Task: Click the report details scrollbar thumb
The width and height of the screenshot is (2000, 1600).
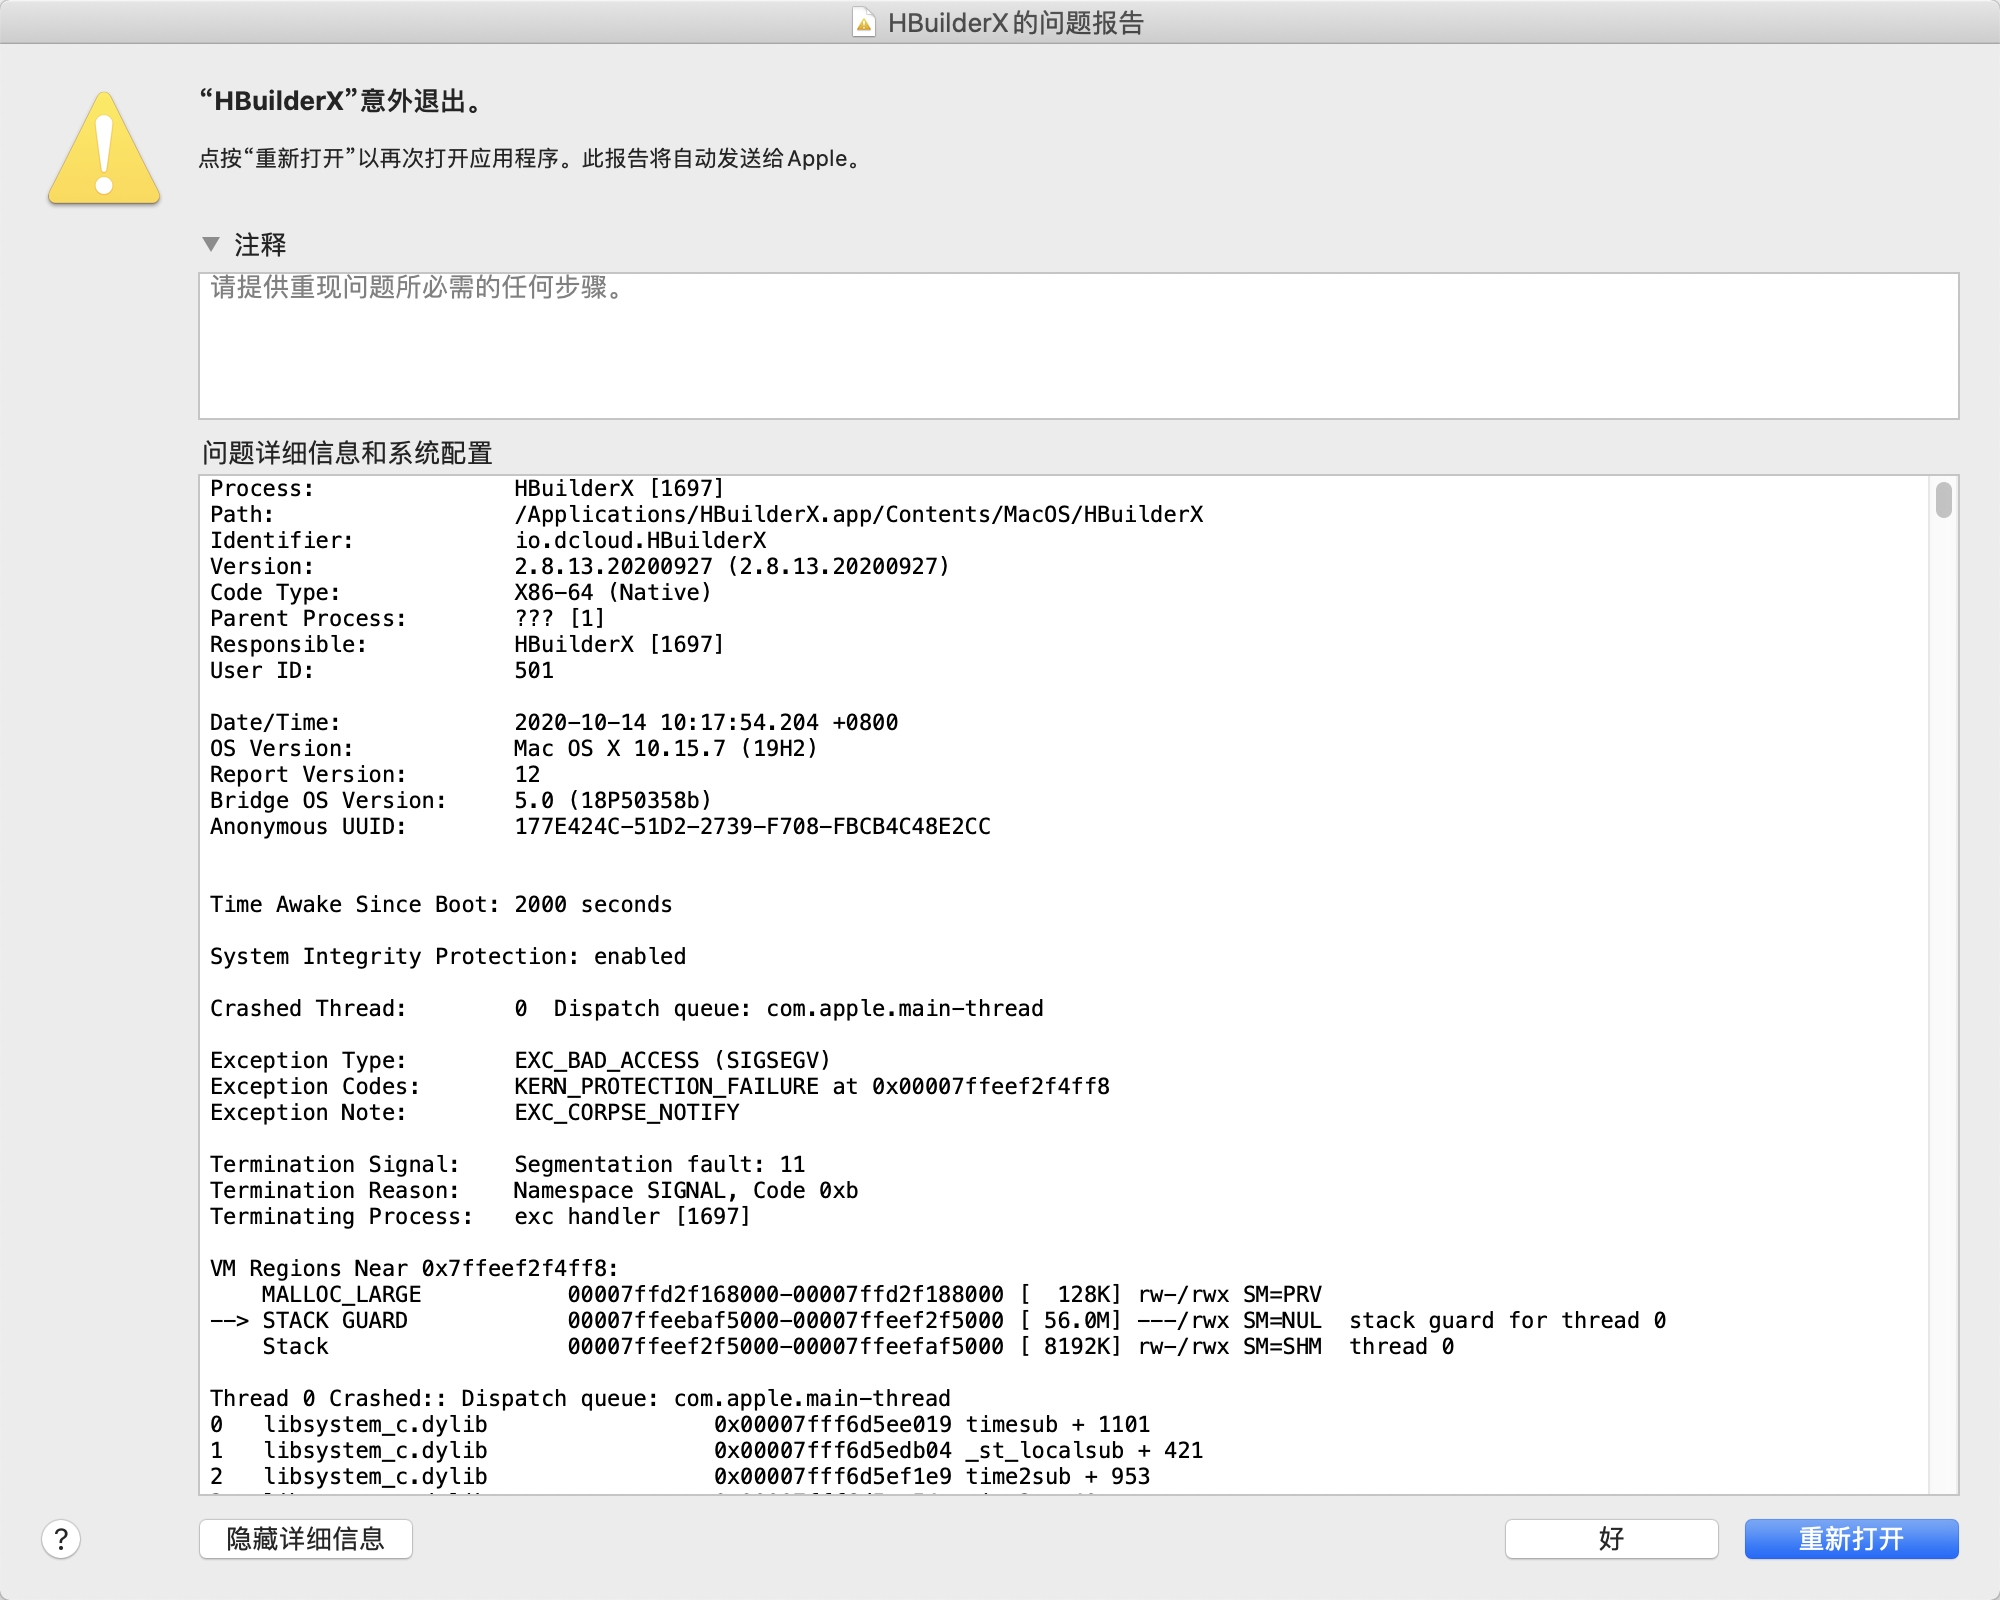Action: pos(1943,500)
